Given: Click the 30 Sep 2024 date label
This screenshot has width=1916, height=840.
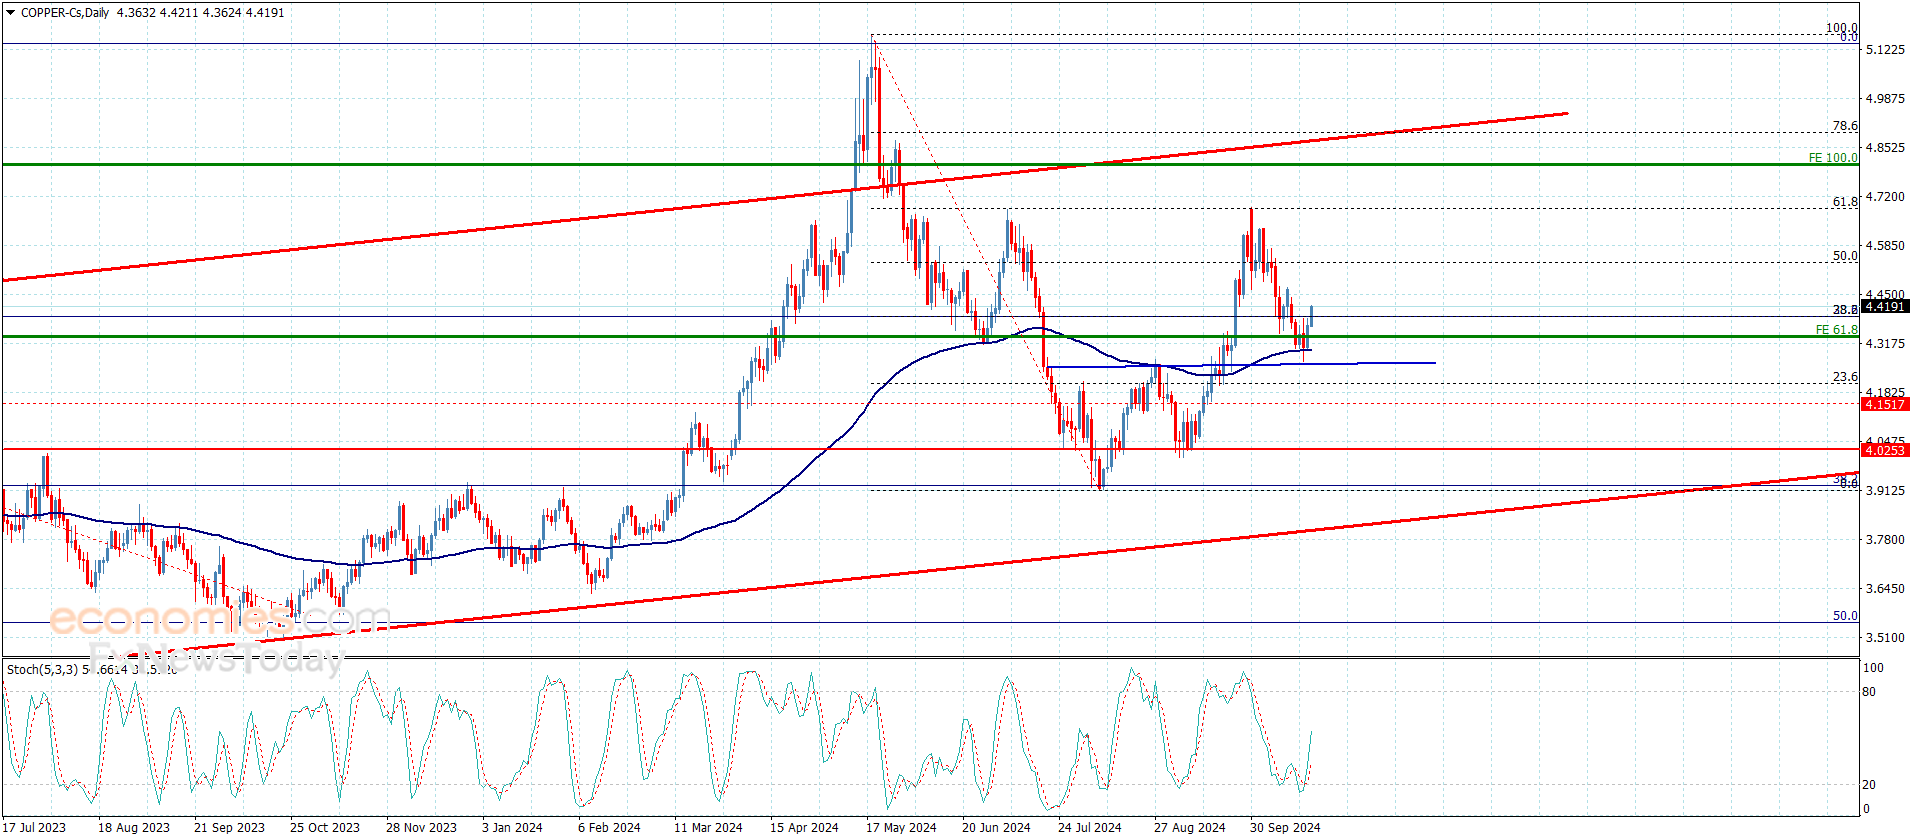Looking at the screenshot, I should tap(1285, 827).
